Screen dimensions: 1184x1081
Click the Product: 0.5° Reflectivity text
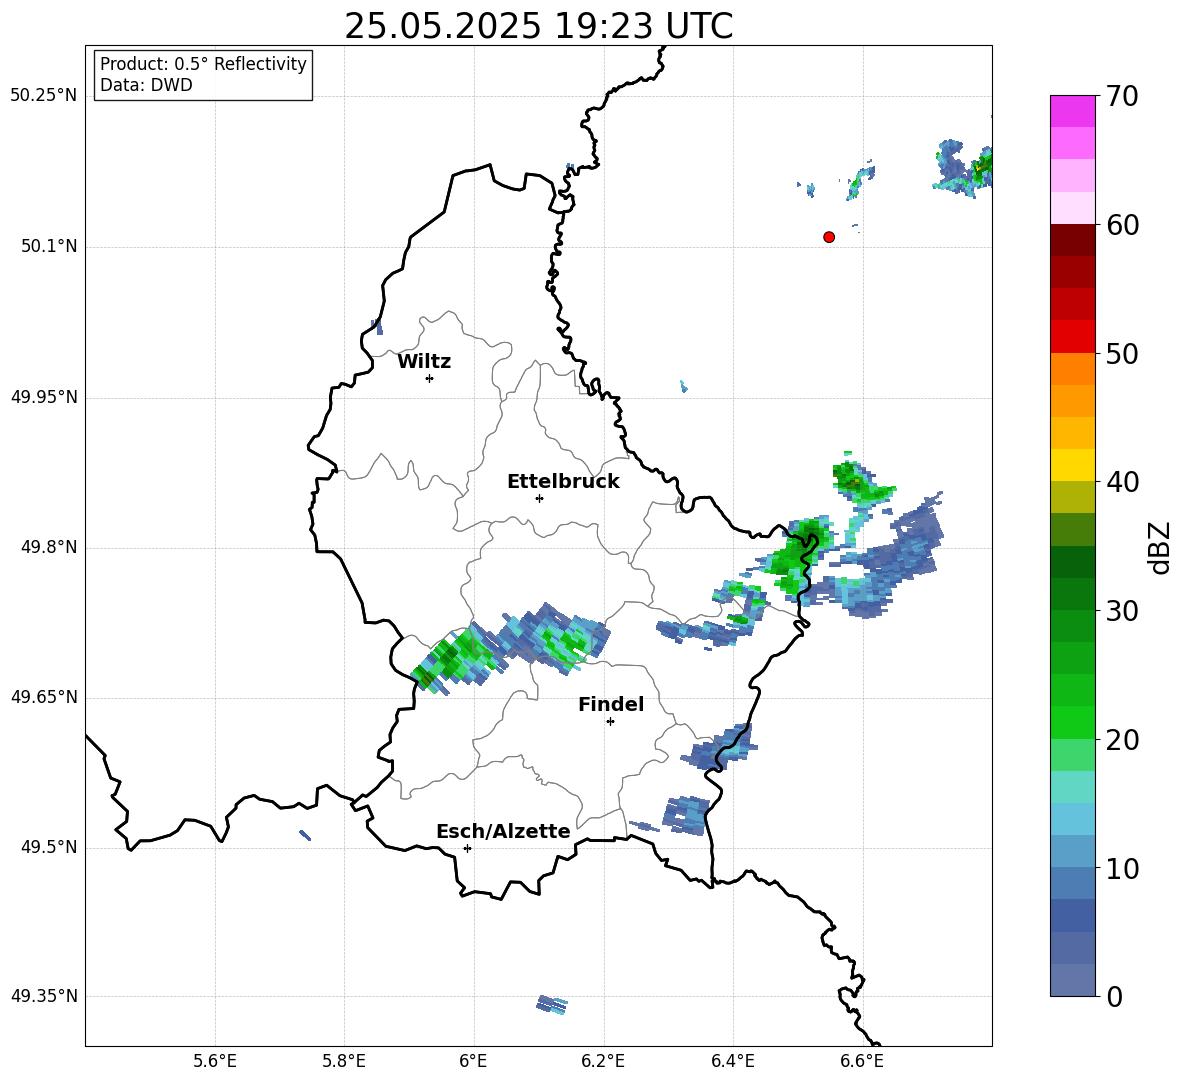[x=203, y=64]
